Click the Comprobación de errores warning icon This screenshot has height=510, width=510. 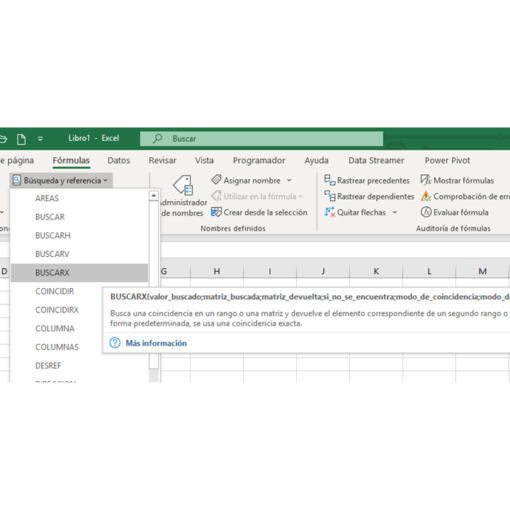[426, 196]
